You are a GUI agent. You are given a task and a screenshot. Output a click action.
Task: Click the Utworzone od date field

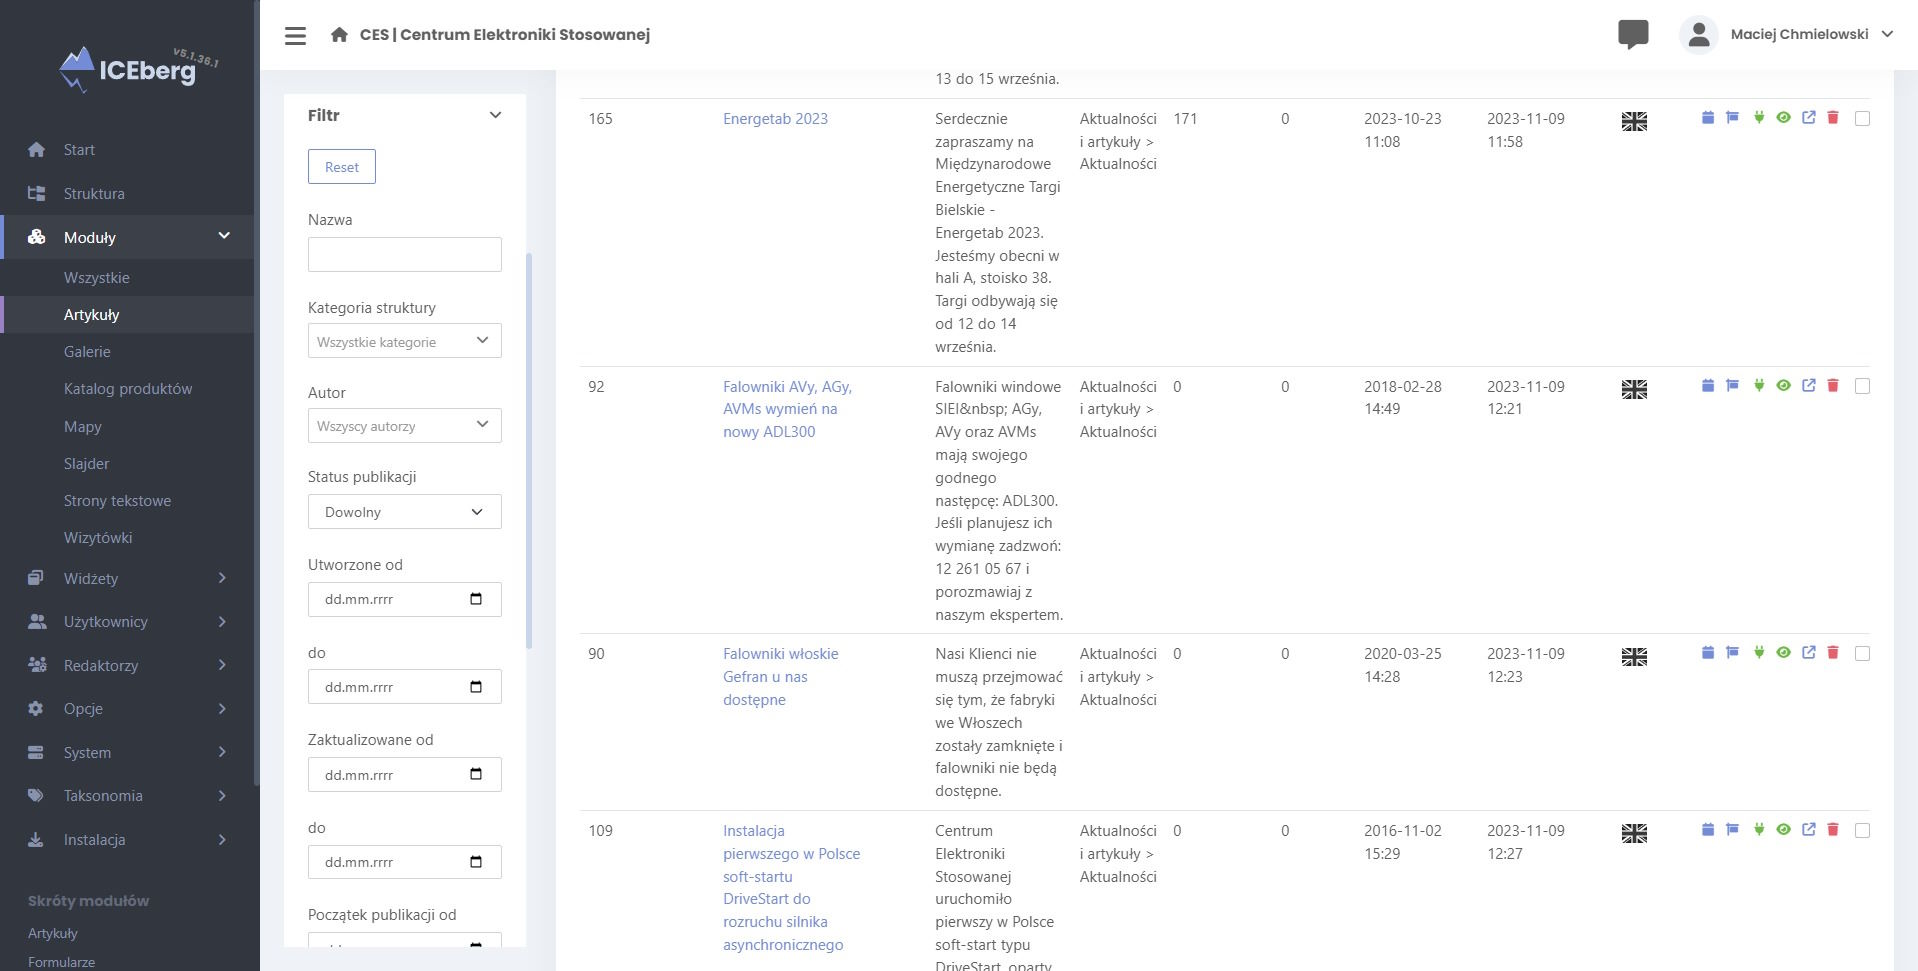[404, 599]
